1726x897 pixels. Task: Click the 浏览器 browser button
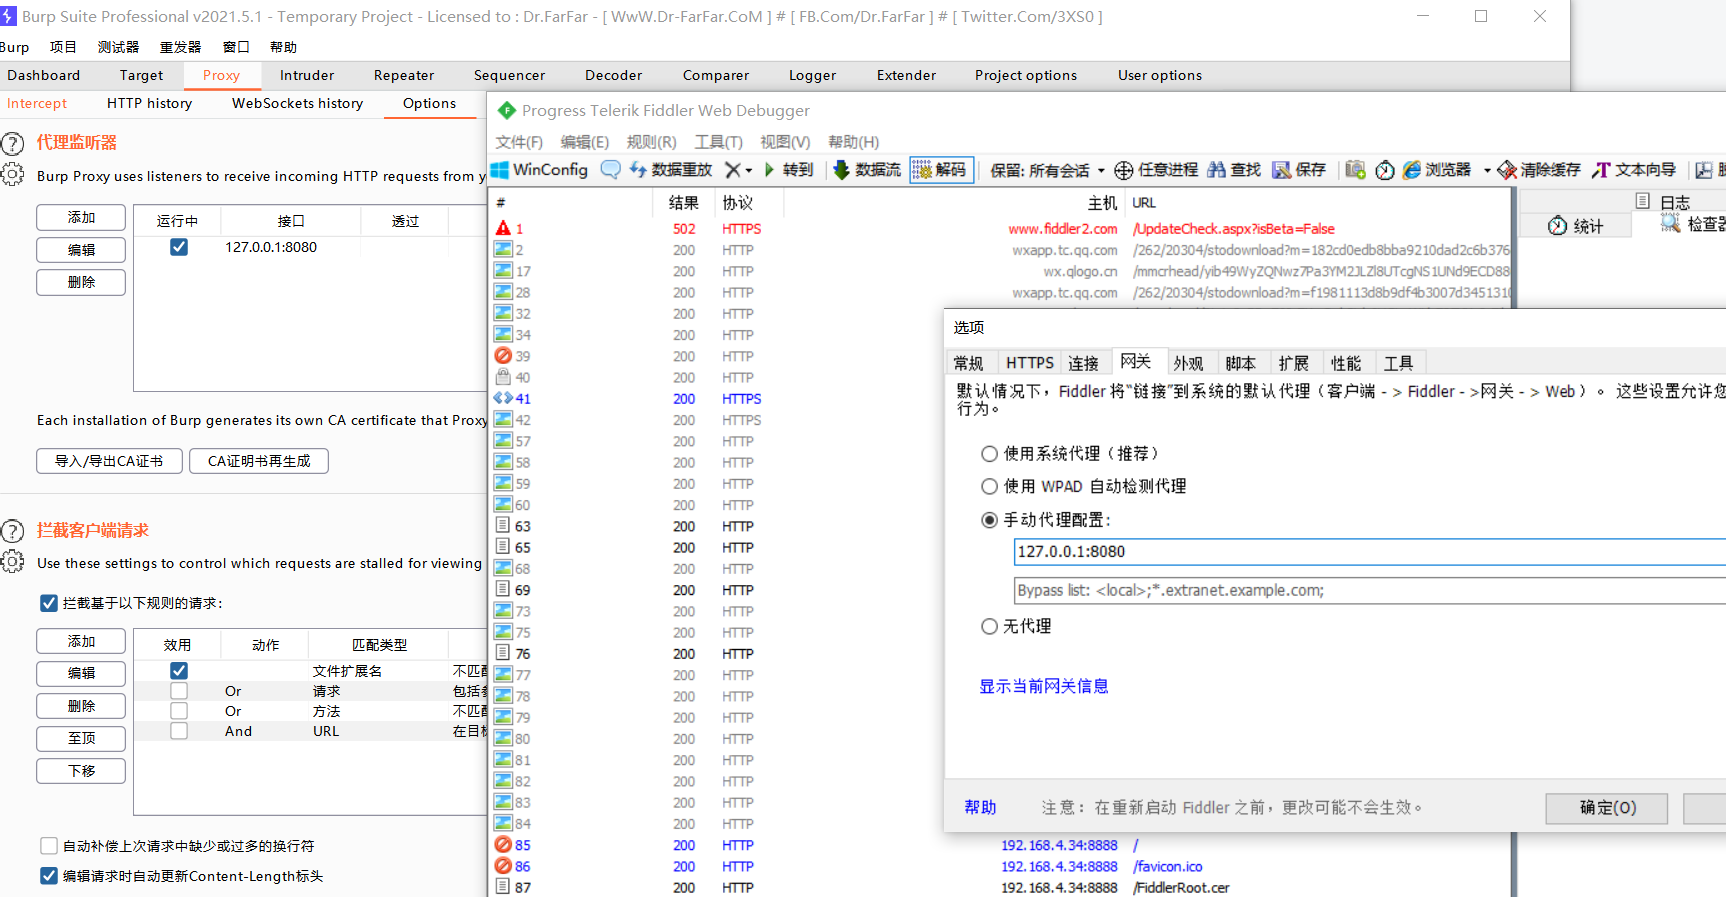pos(1437,170)
